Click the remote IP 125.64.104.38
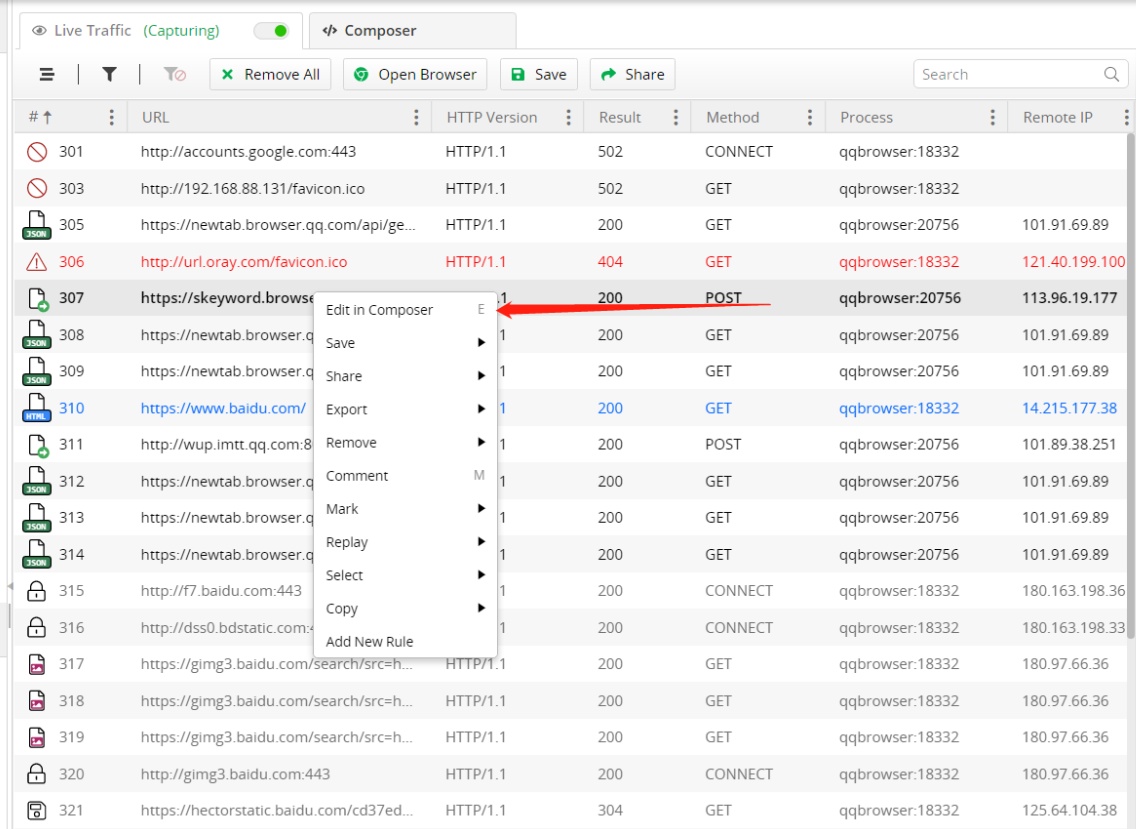Image resolution: width=1136 pixels, height=829 pixels. click(x=1069, y=810)
